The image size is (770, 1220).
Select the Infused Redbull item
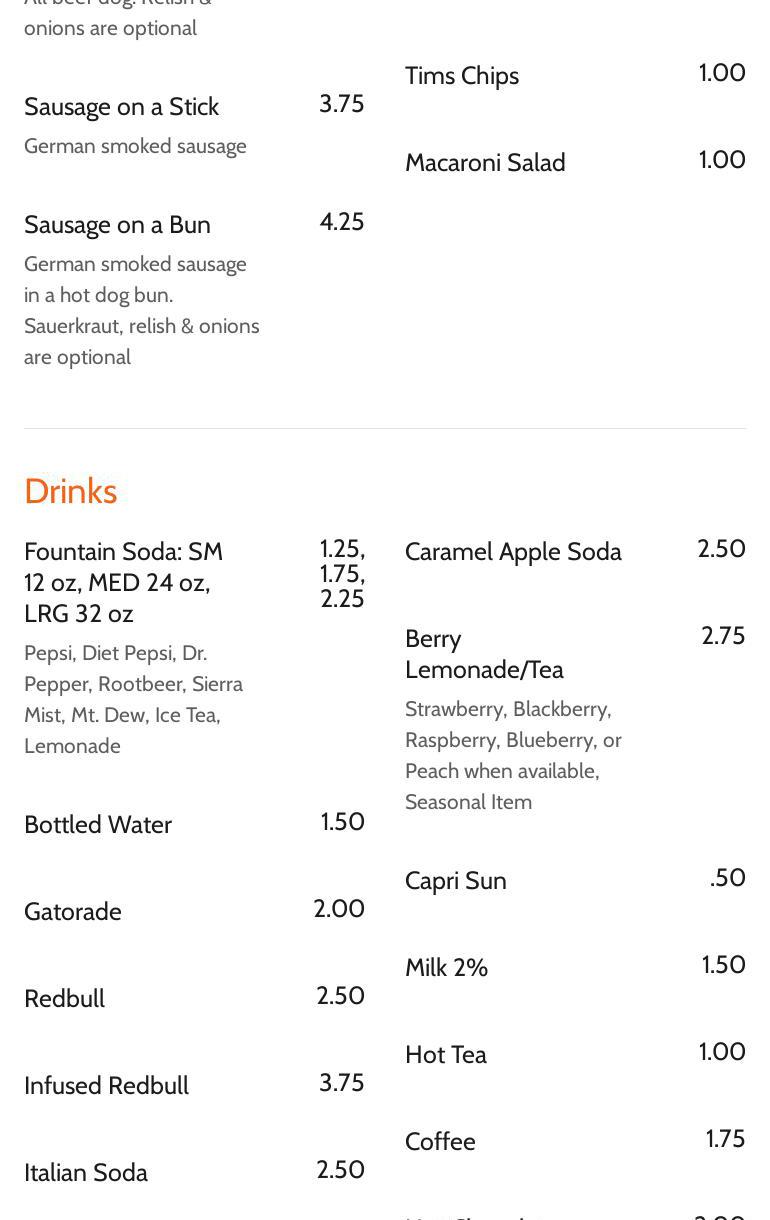106,1086
